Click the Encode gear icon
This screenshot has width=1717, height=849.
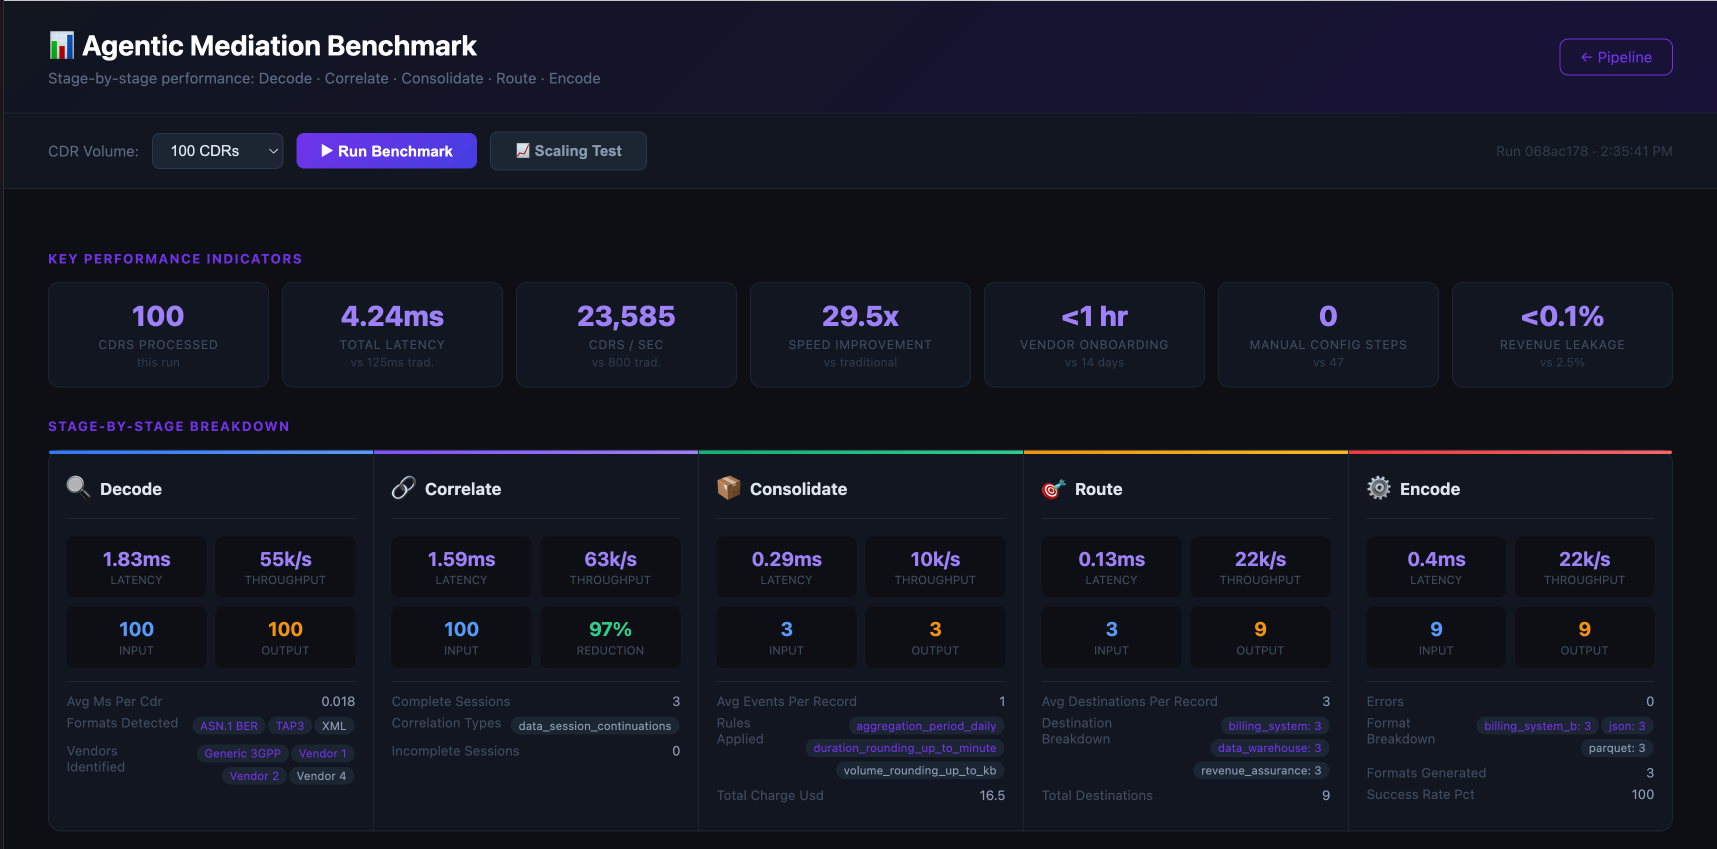tap(1378, 488)
